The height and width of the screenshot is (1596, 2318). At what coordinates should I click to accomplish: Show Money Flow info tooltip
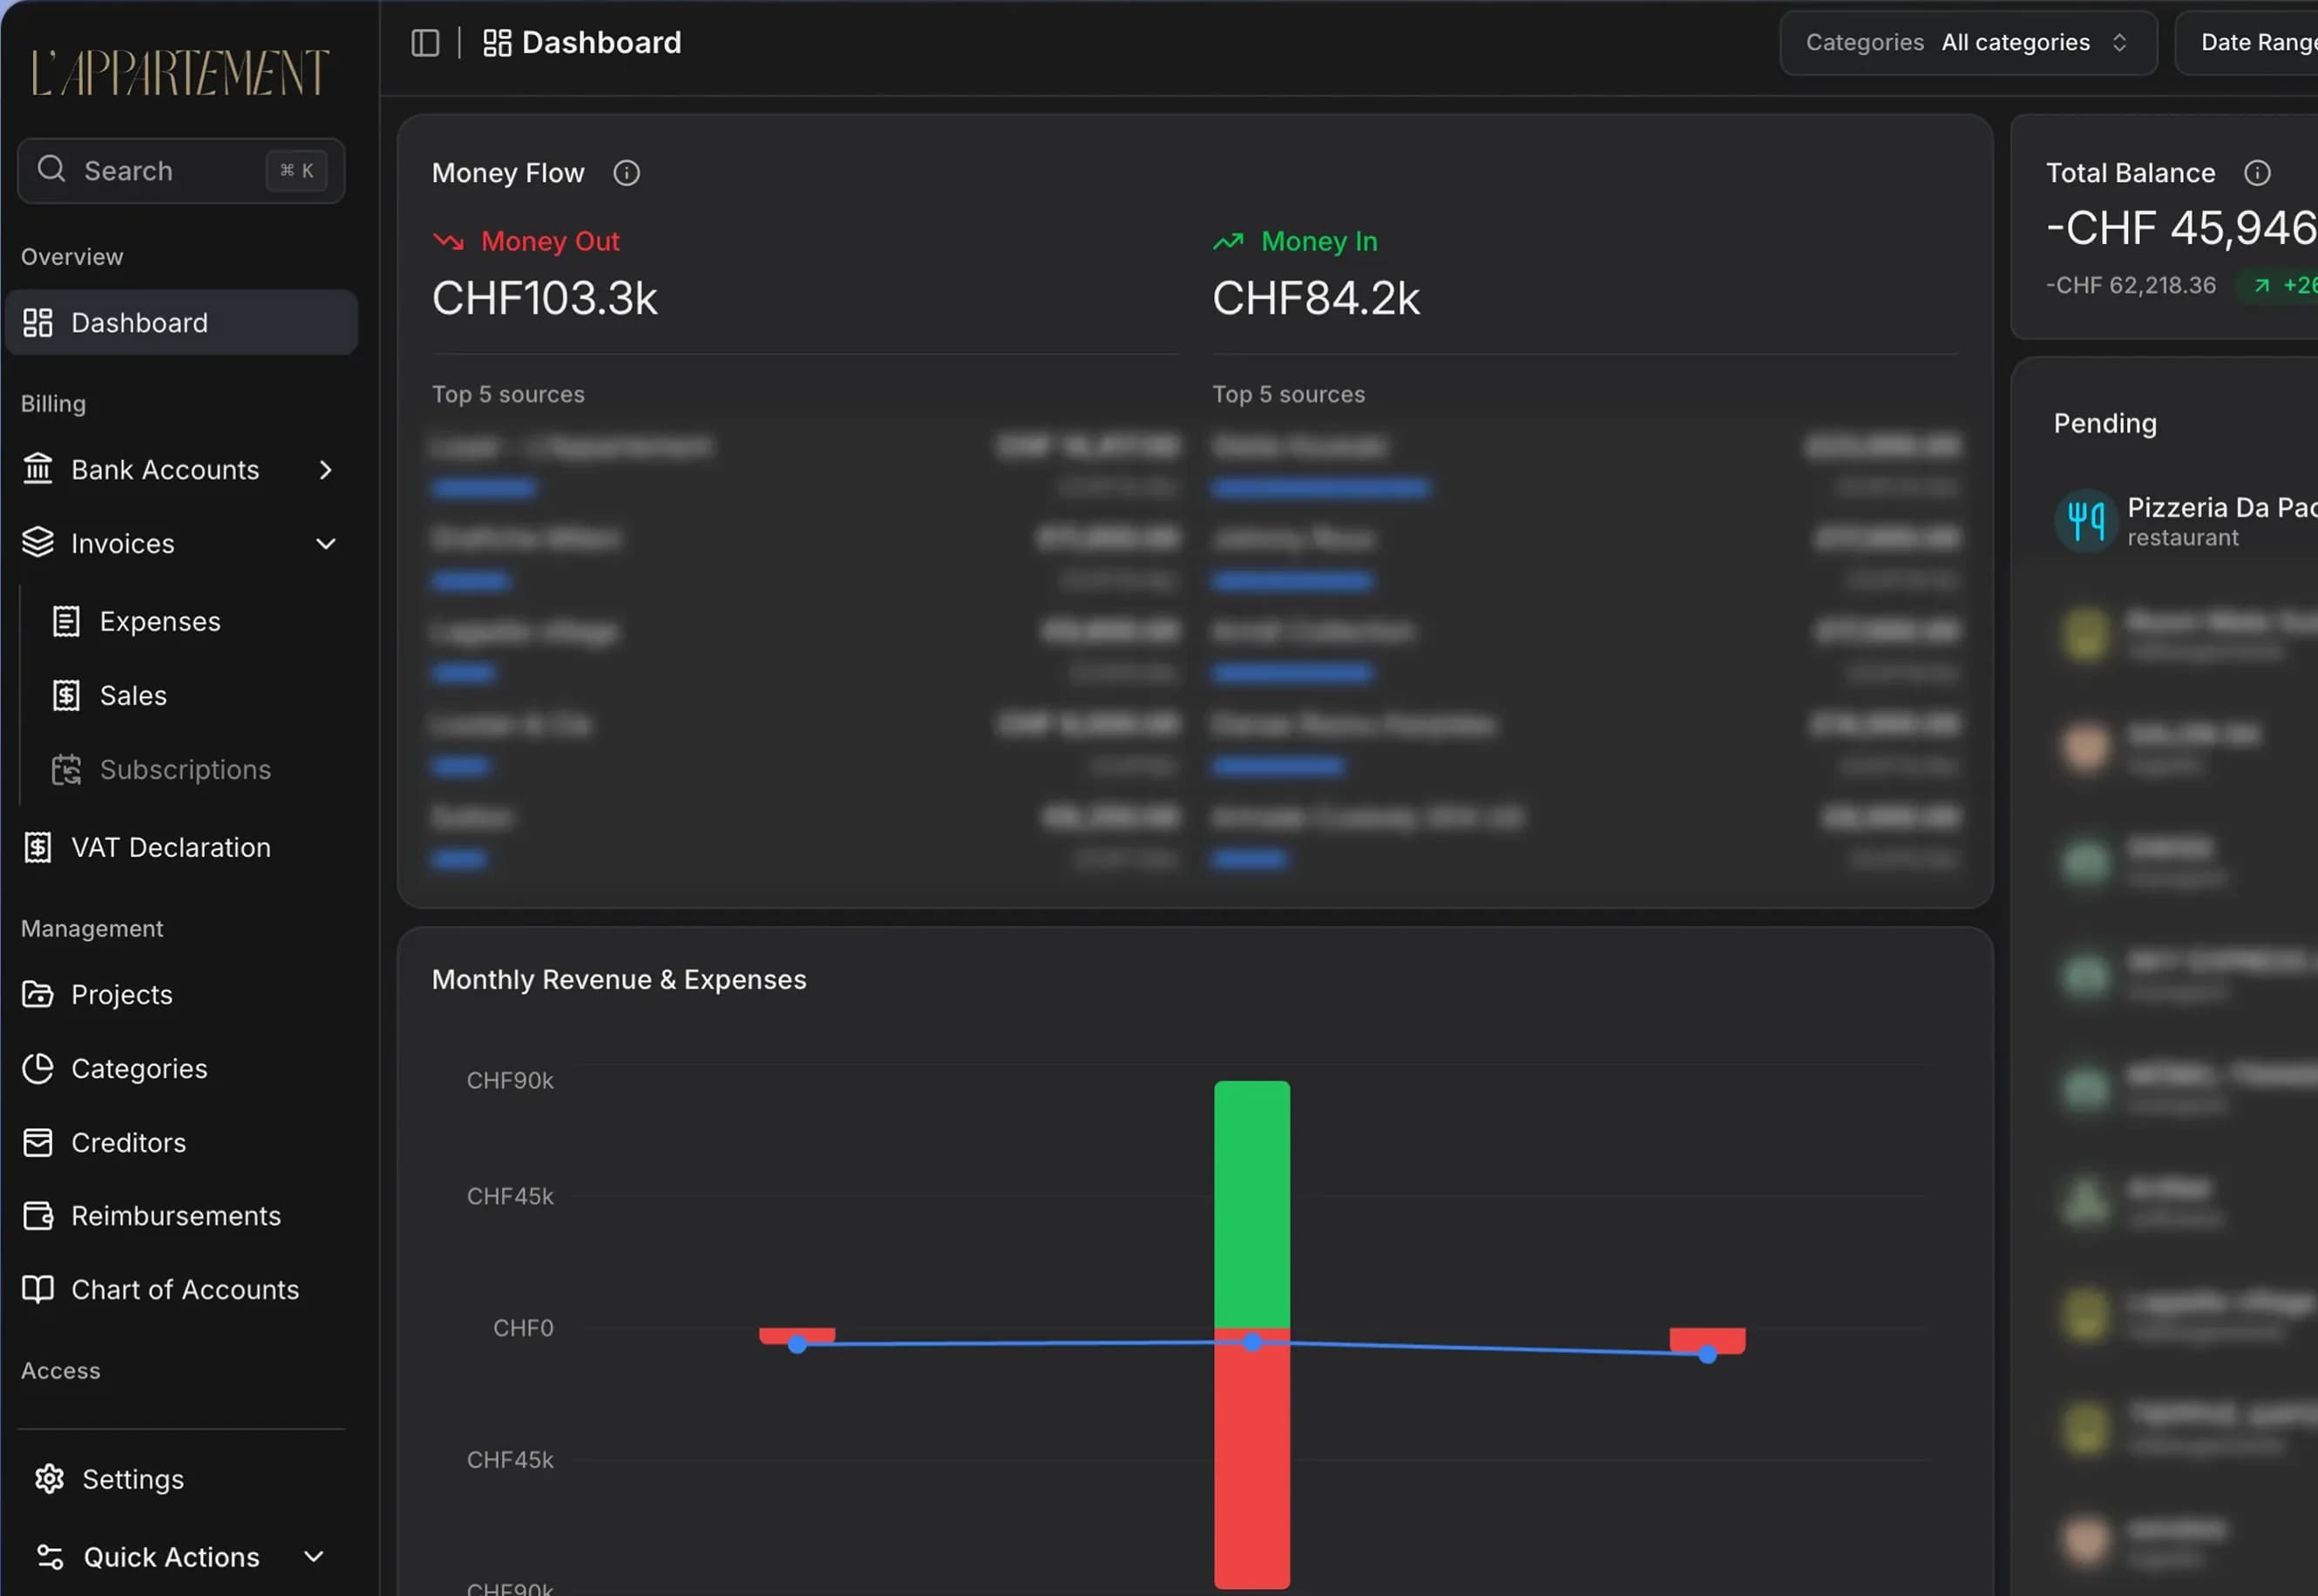[627, 172]
